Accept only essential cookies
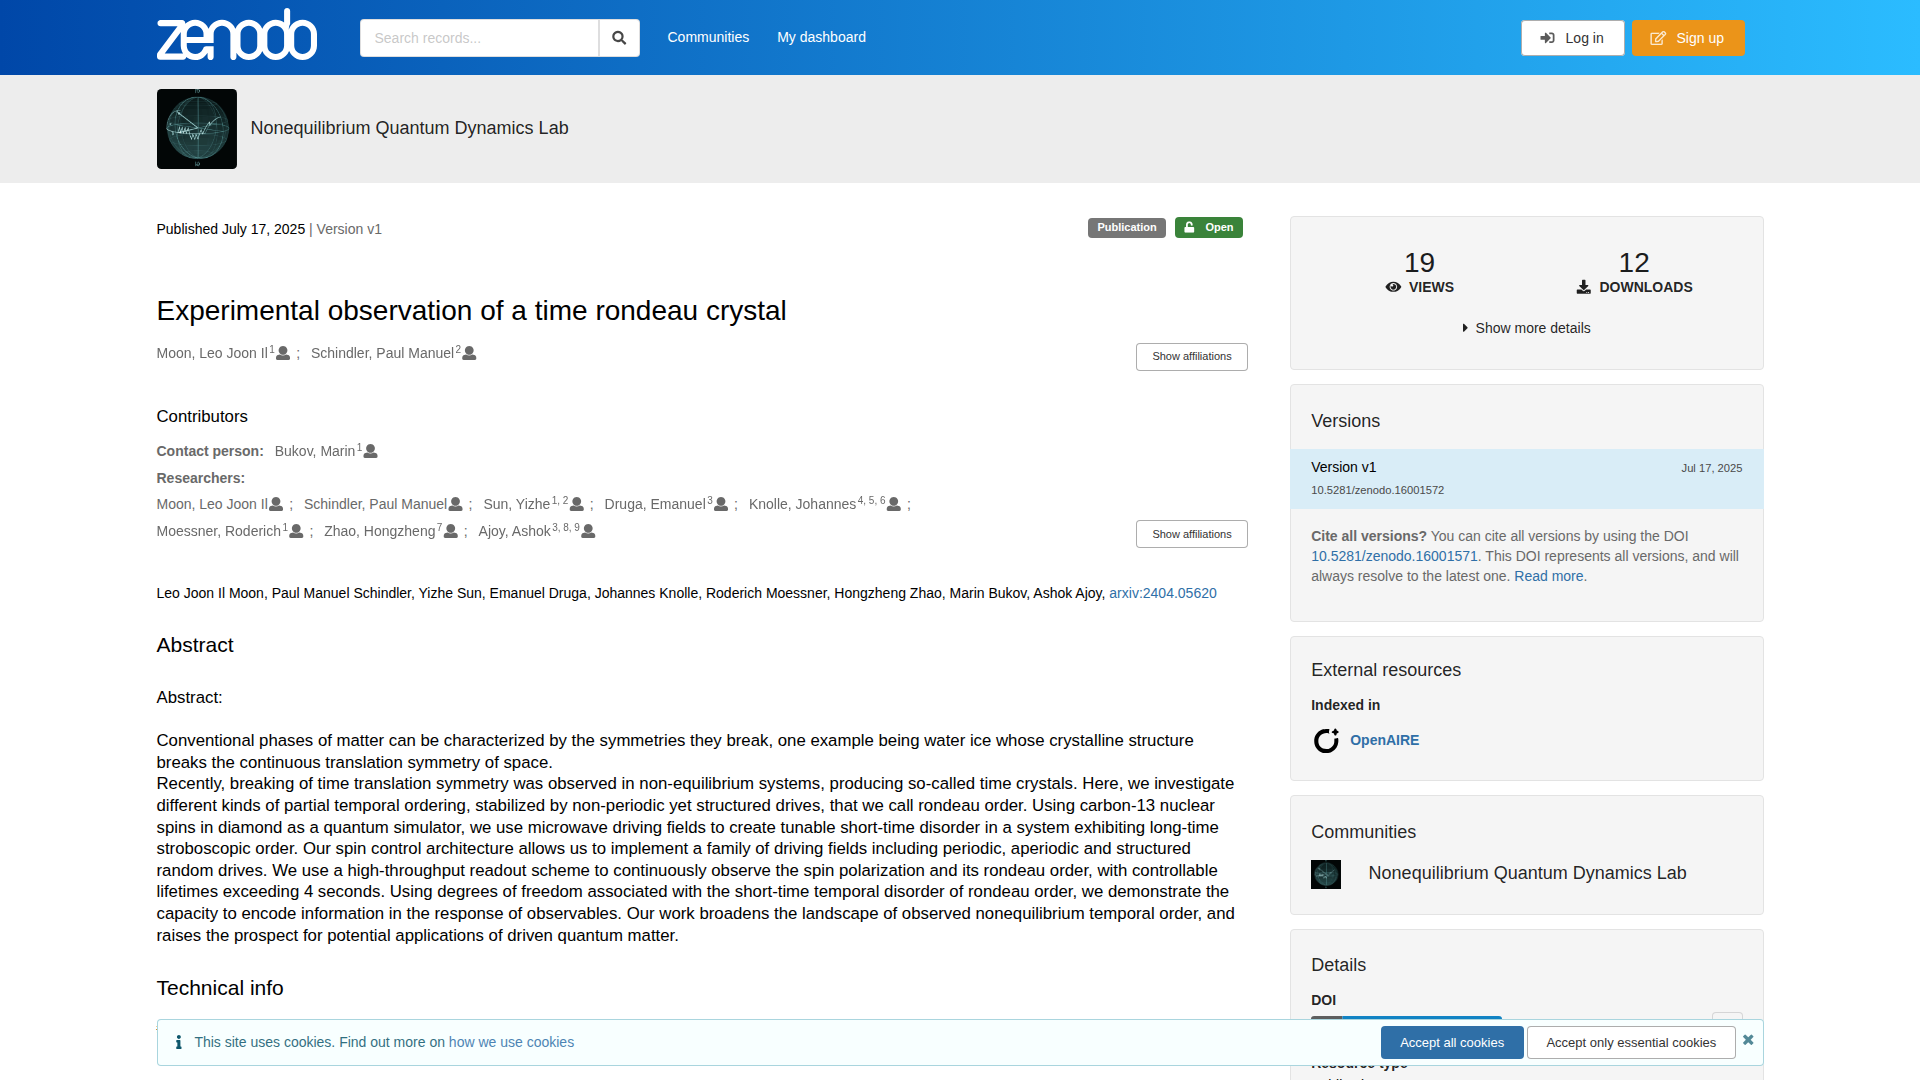 click(1631, 1042)
